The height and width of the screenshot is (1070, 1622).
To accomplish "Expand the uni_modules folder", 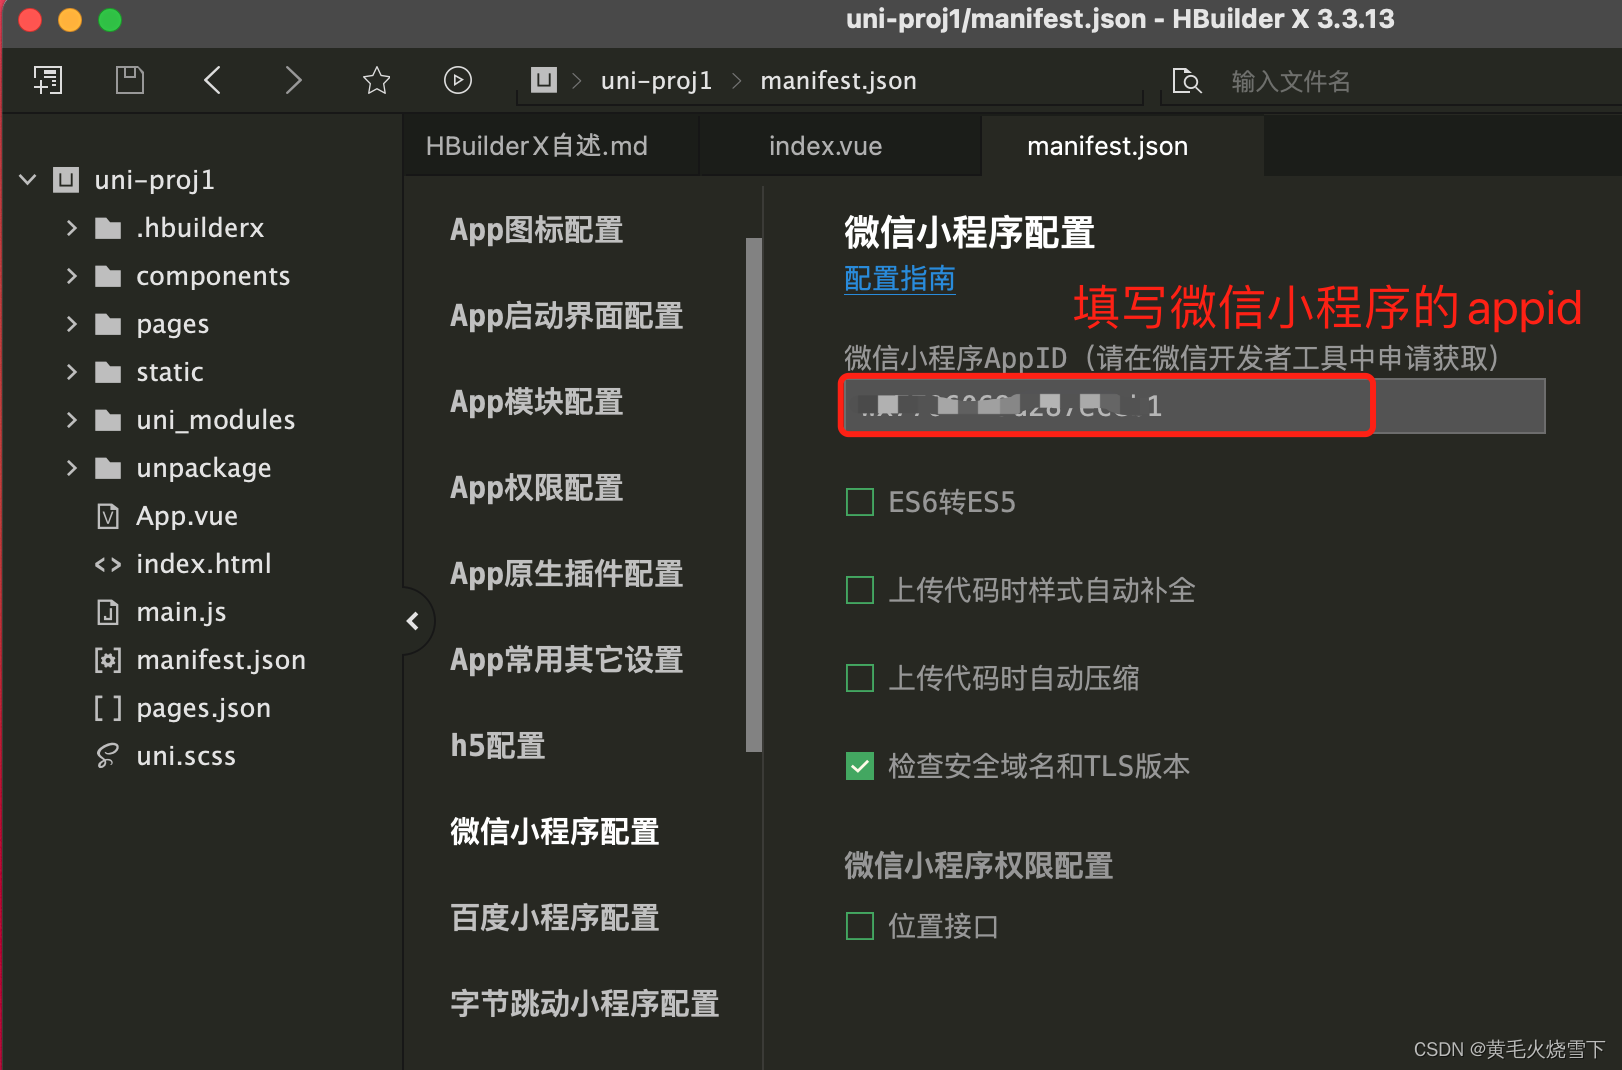I will point(70,419).
